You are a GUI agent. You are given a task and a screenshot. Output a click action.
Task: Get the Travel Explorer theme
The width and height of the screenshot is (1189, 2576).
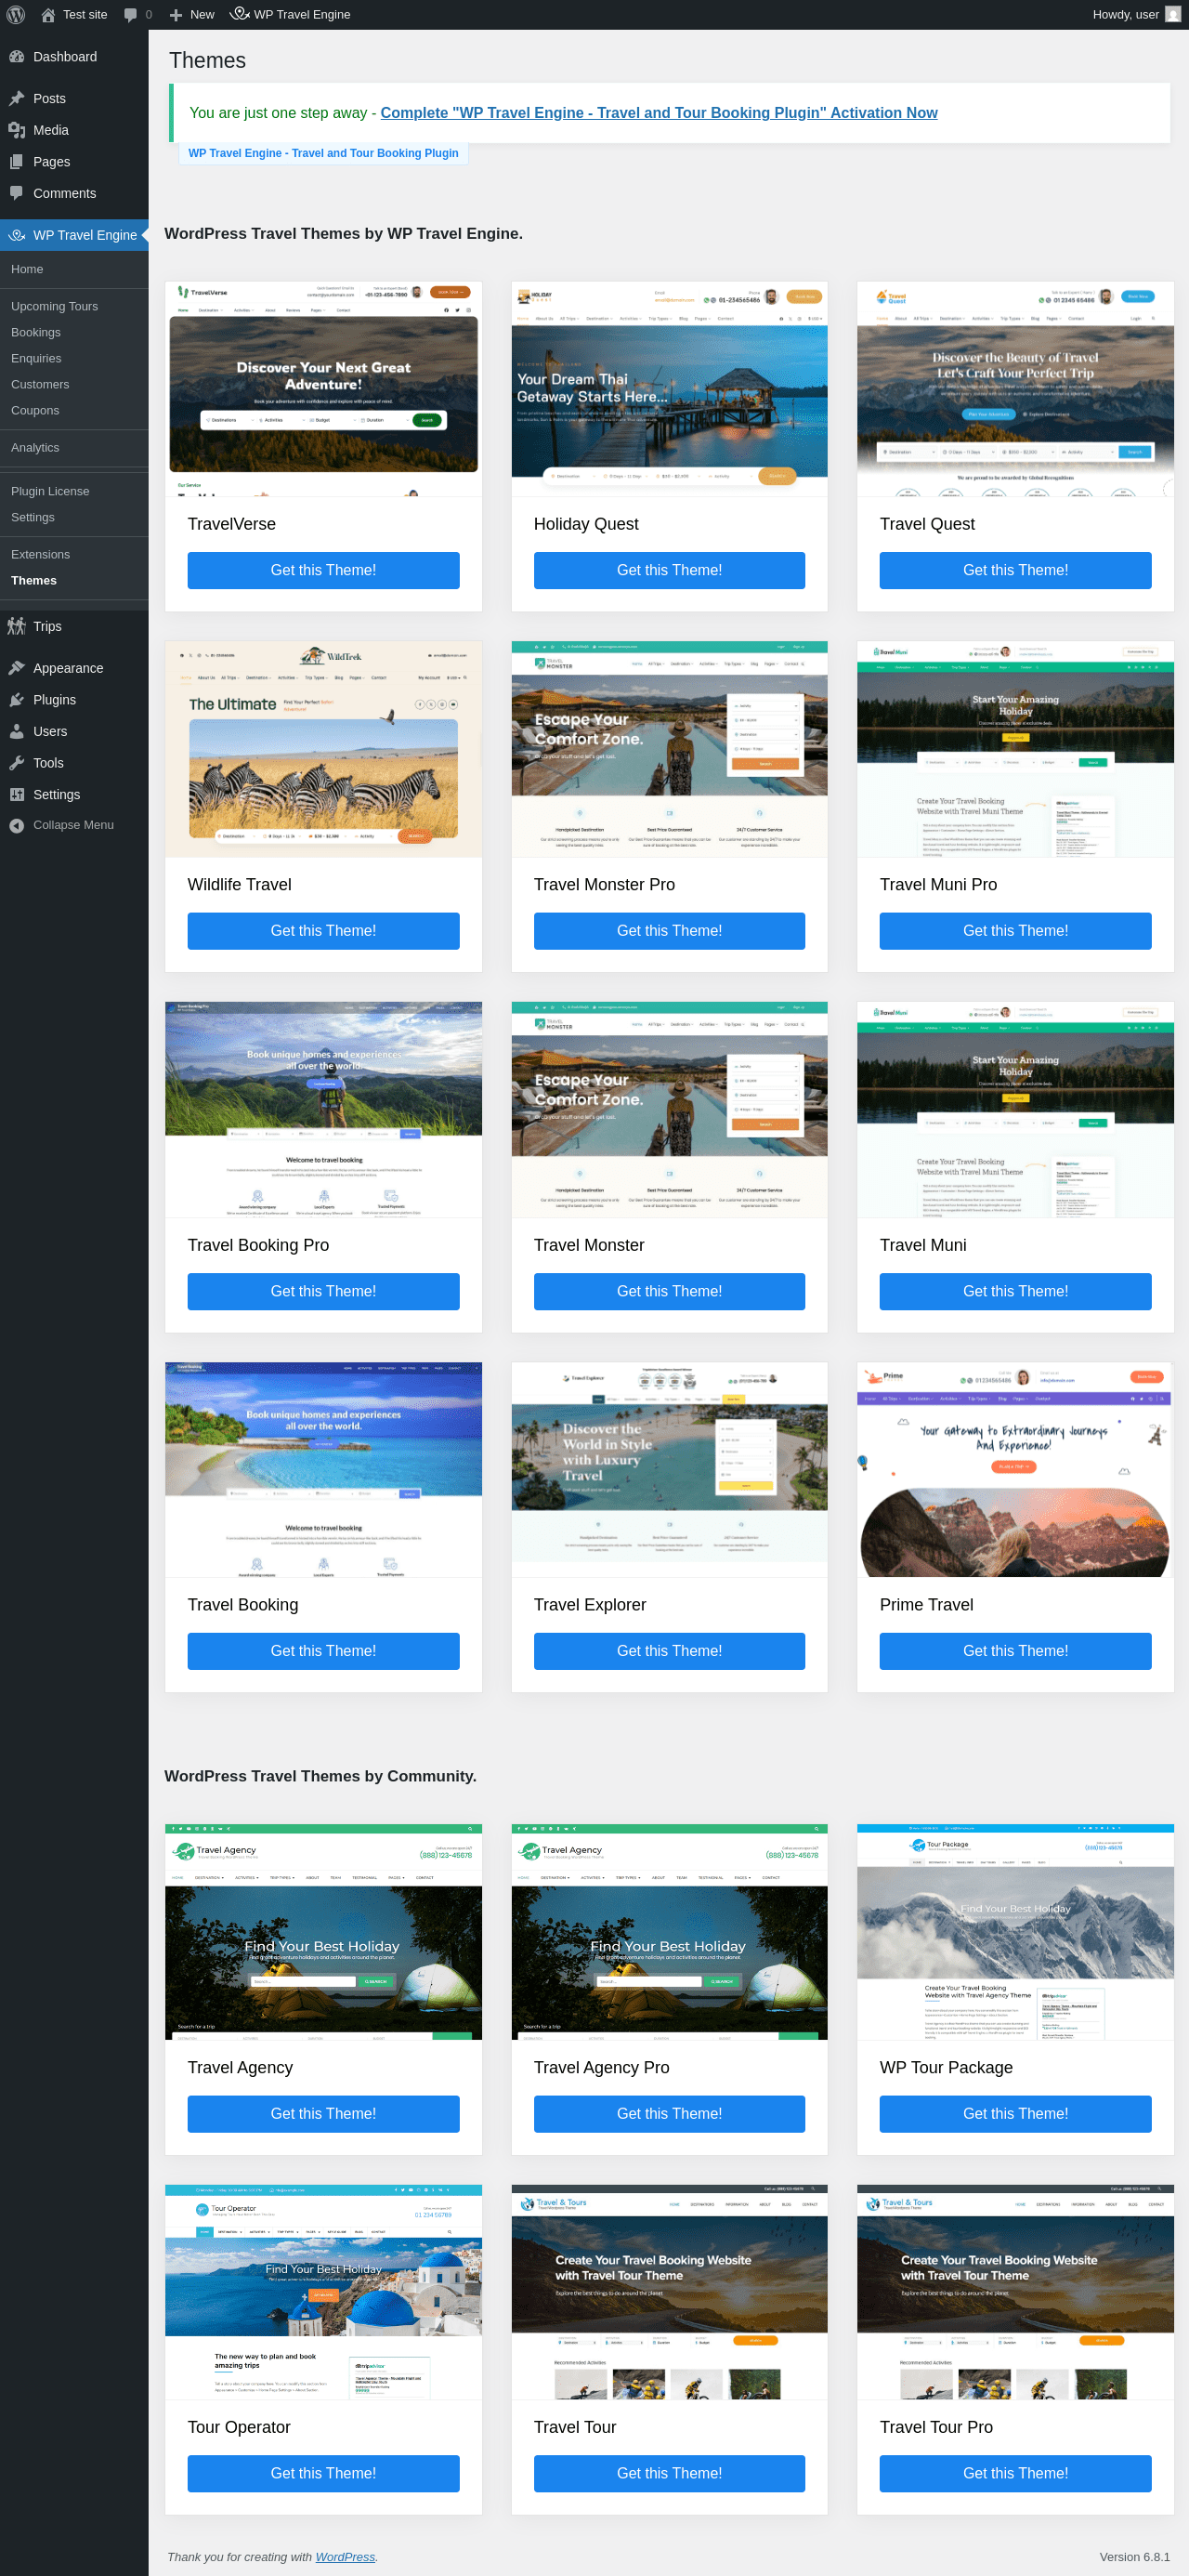coord(669,1651)
